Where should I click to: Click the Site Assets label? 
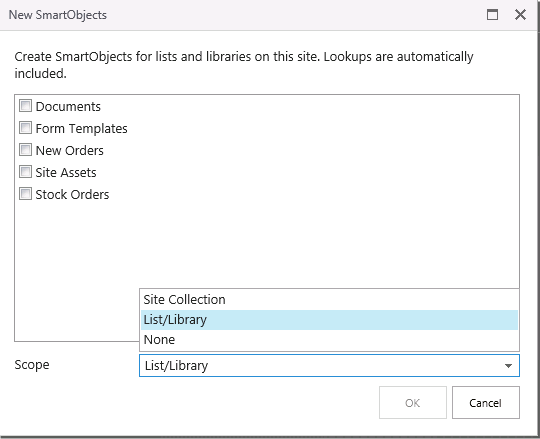pos(66,173)
